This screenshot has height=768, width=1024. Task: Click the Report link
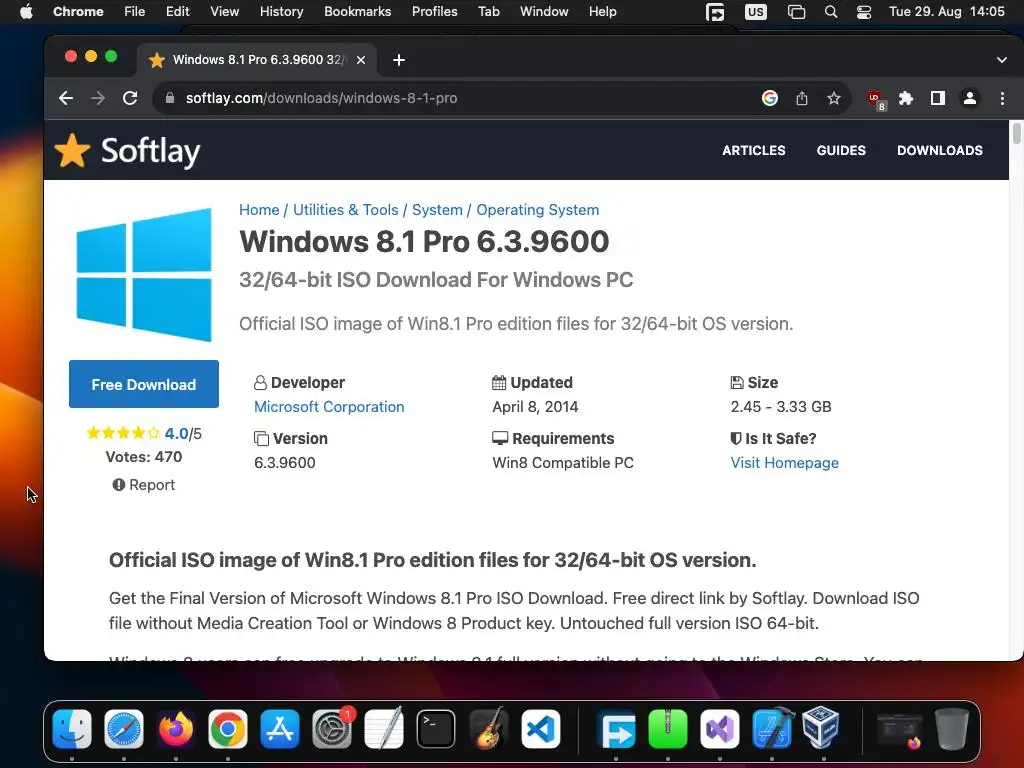tap(144, 485)
